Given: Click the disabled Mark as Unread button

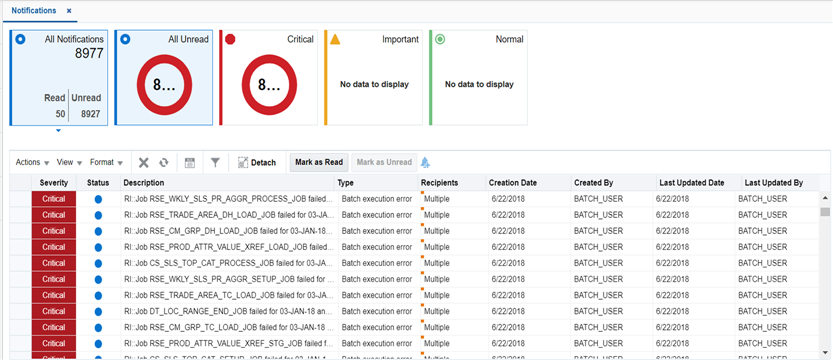Looking at the screenshot, I should (x=384, y=162).
